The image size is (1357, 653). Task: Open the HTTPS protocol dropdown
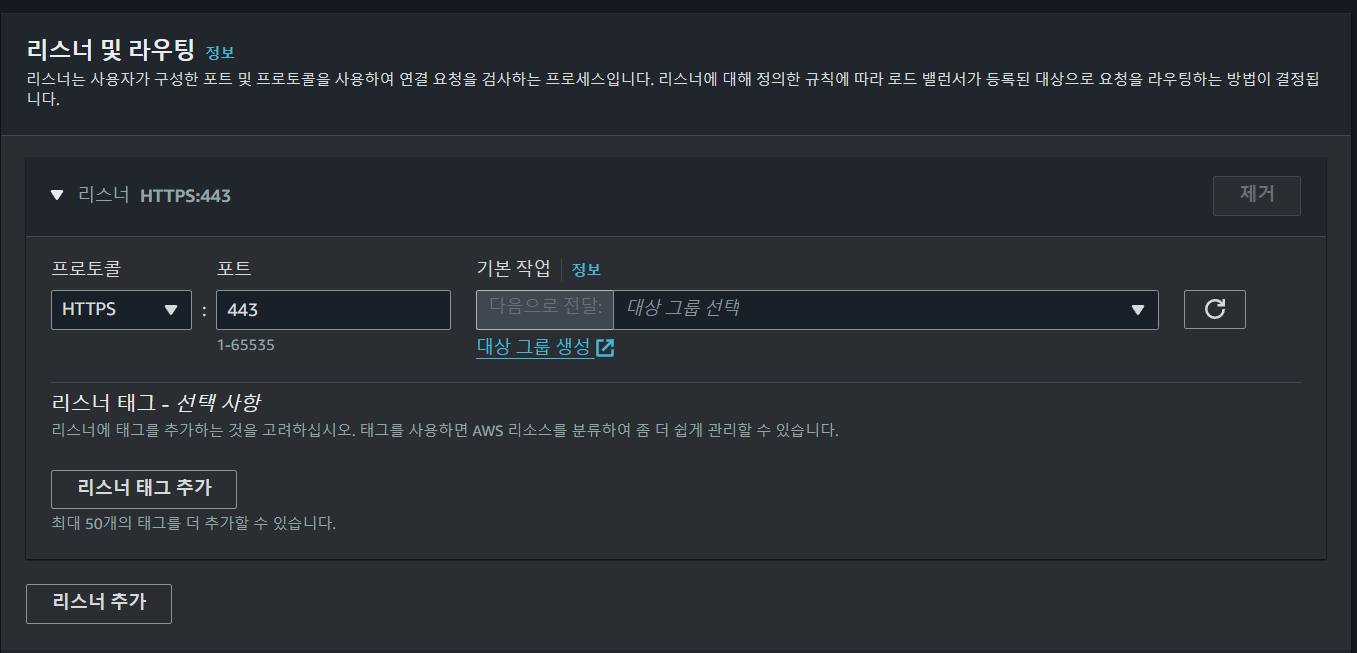[121, 310]
